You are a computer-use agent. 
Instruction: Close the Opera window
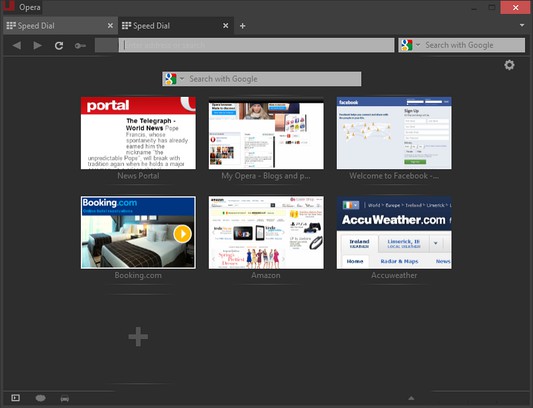point(515,7)
